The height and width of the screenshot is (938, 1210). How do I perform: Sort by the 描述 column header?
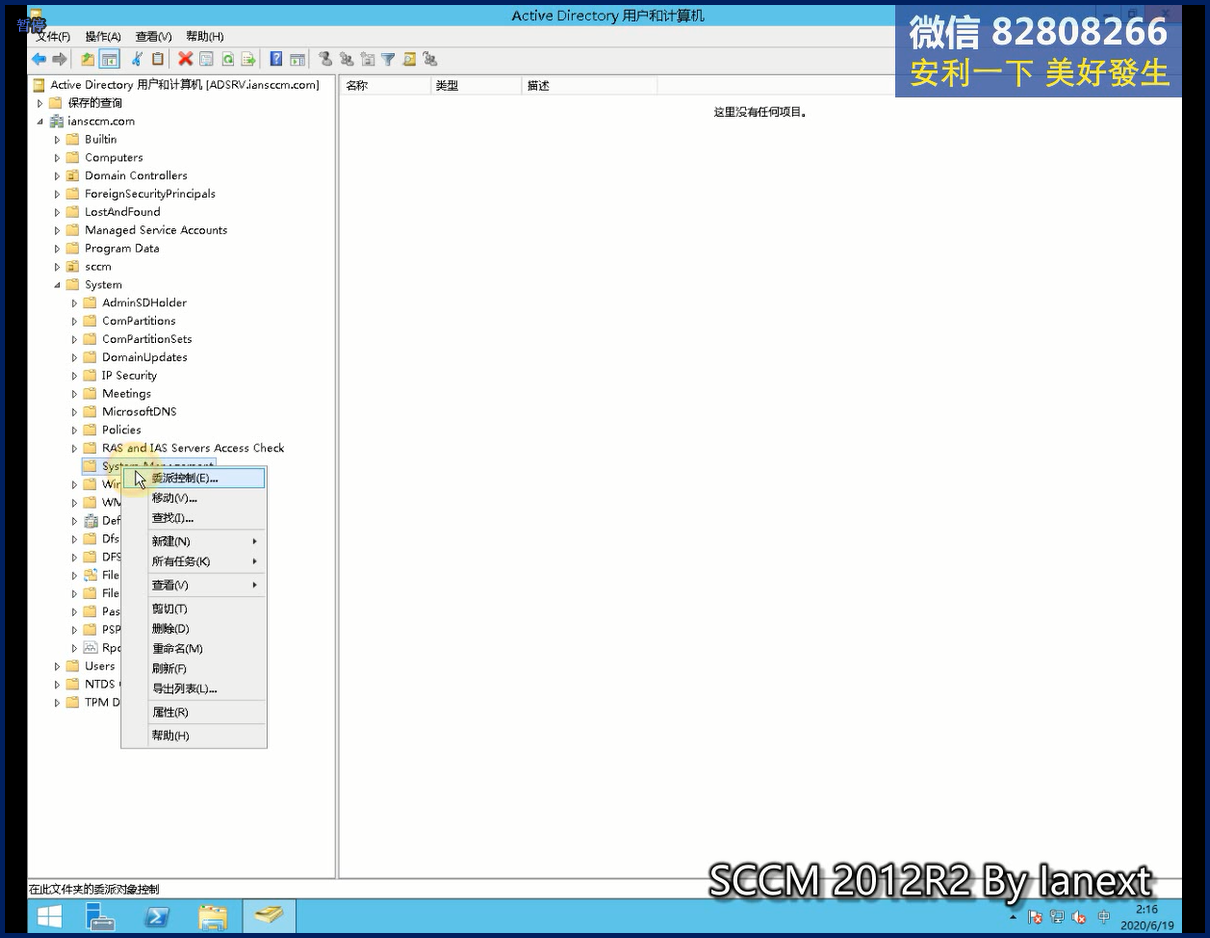click(x=590, y=86)
